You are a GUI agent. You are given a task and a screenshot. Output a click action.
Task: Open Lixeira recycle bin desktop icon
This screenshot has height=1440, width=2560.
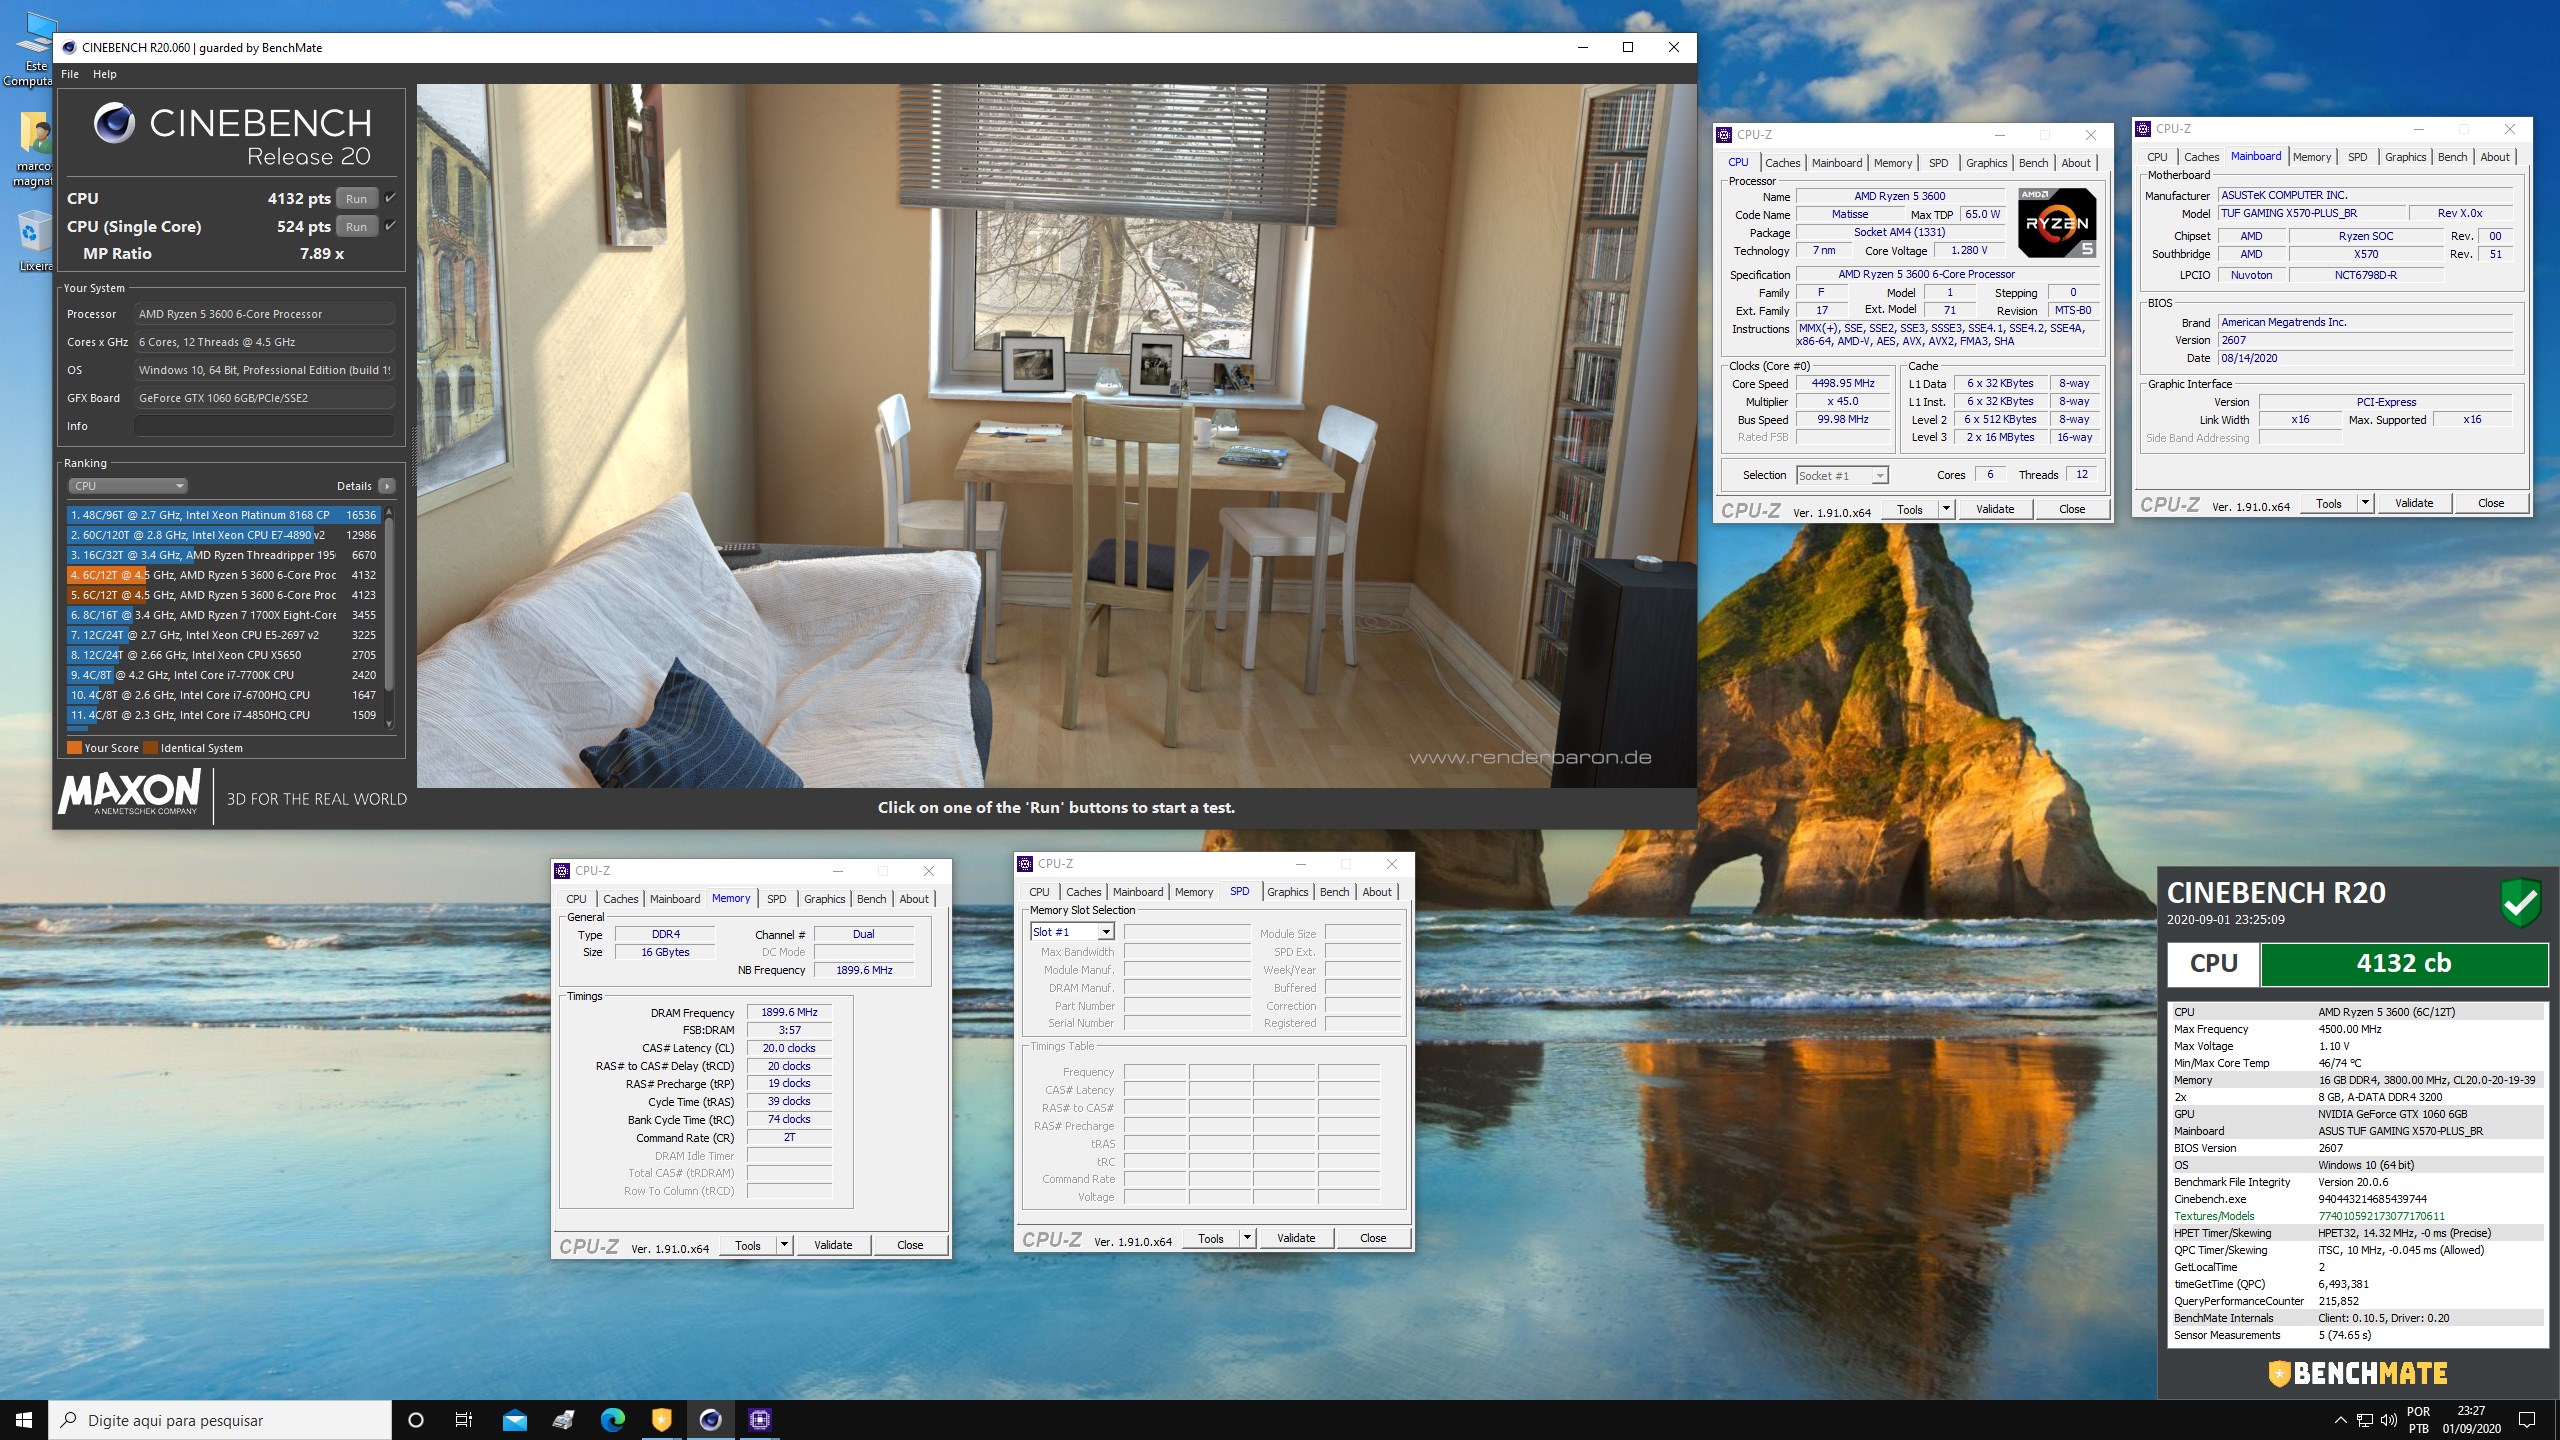[34, 241]
